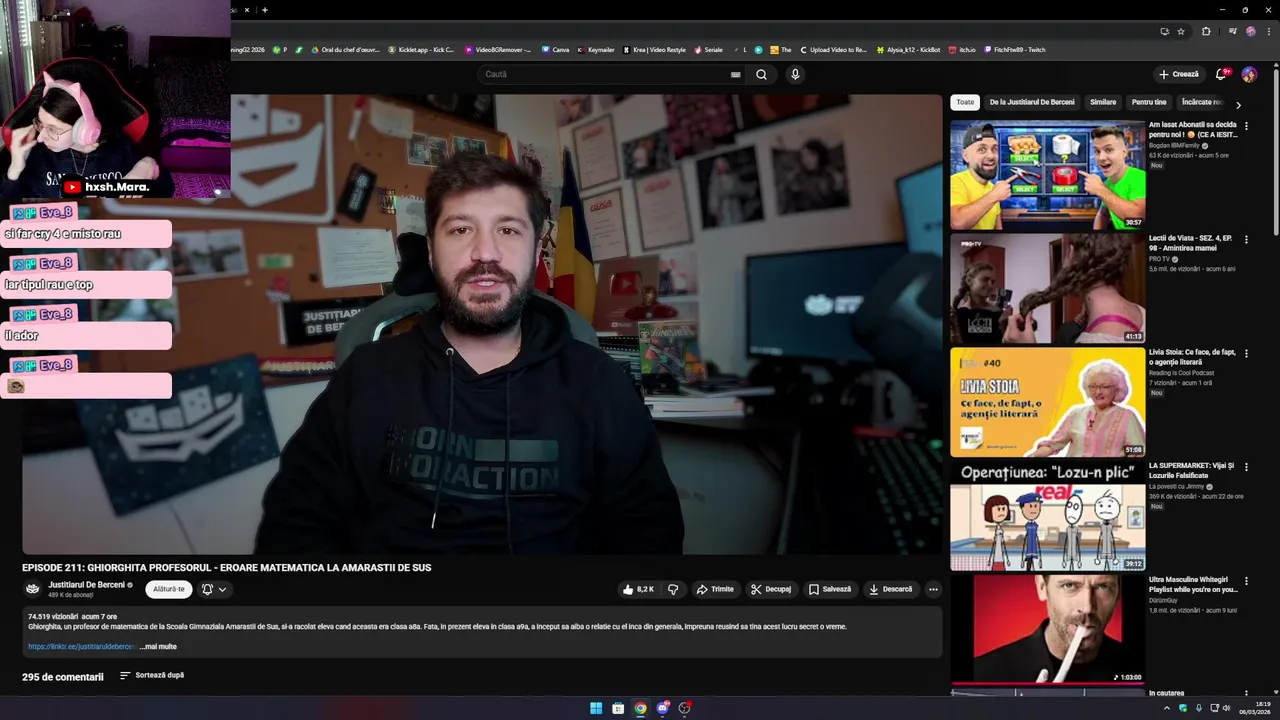The width and height of the screenshot is (1280, 720).
Task: Click the 'Creează' button
Action: [1179, 74]
